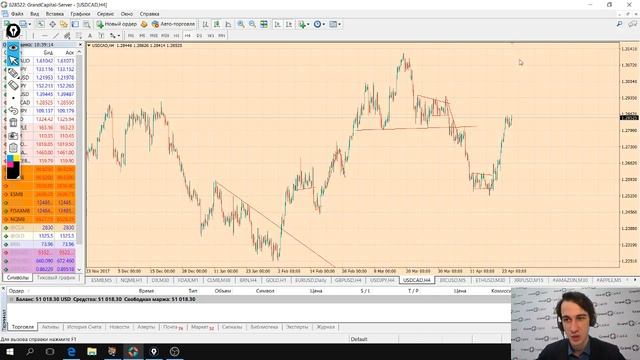This screenshot has height=360, width=640.
Task: Switch to the GBPUSD,H4 chart tab
Action: tap(348, 280)
